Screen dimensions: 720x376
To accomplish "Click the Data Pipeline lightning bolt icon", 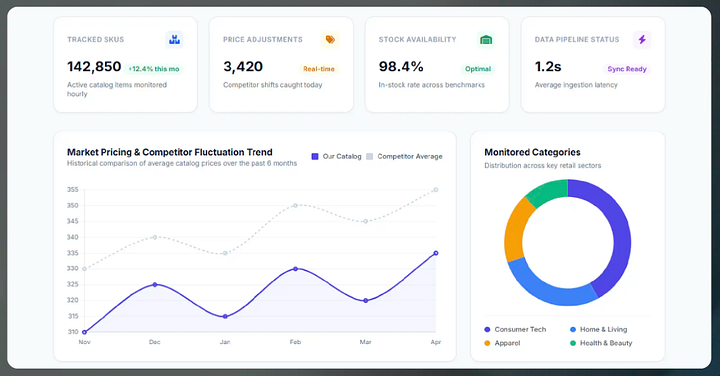I will click(642, 39).
